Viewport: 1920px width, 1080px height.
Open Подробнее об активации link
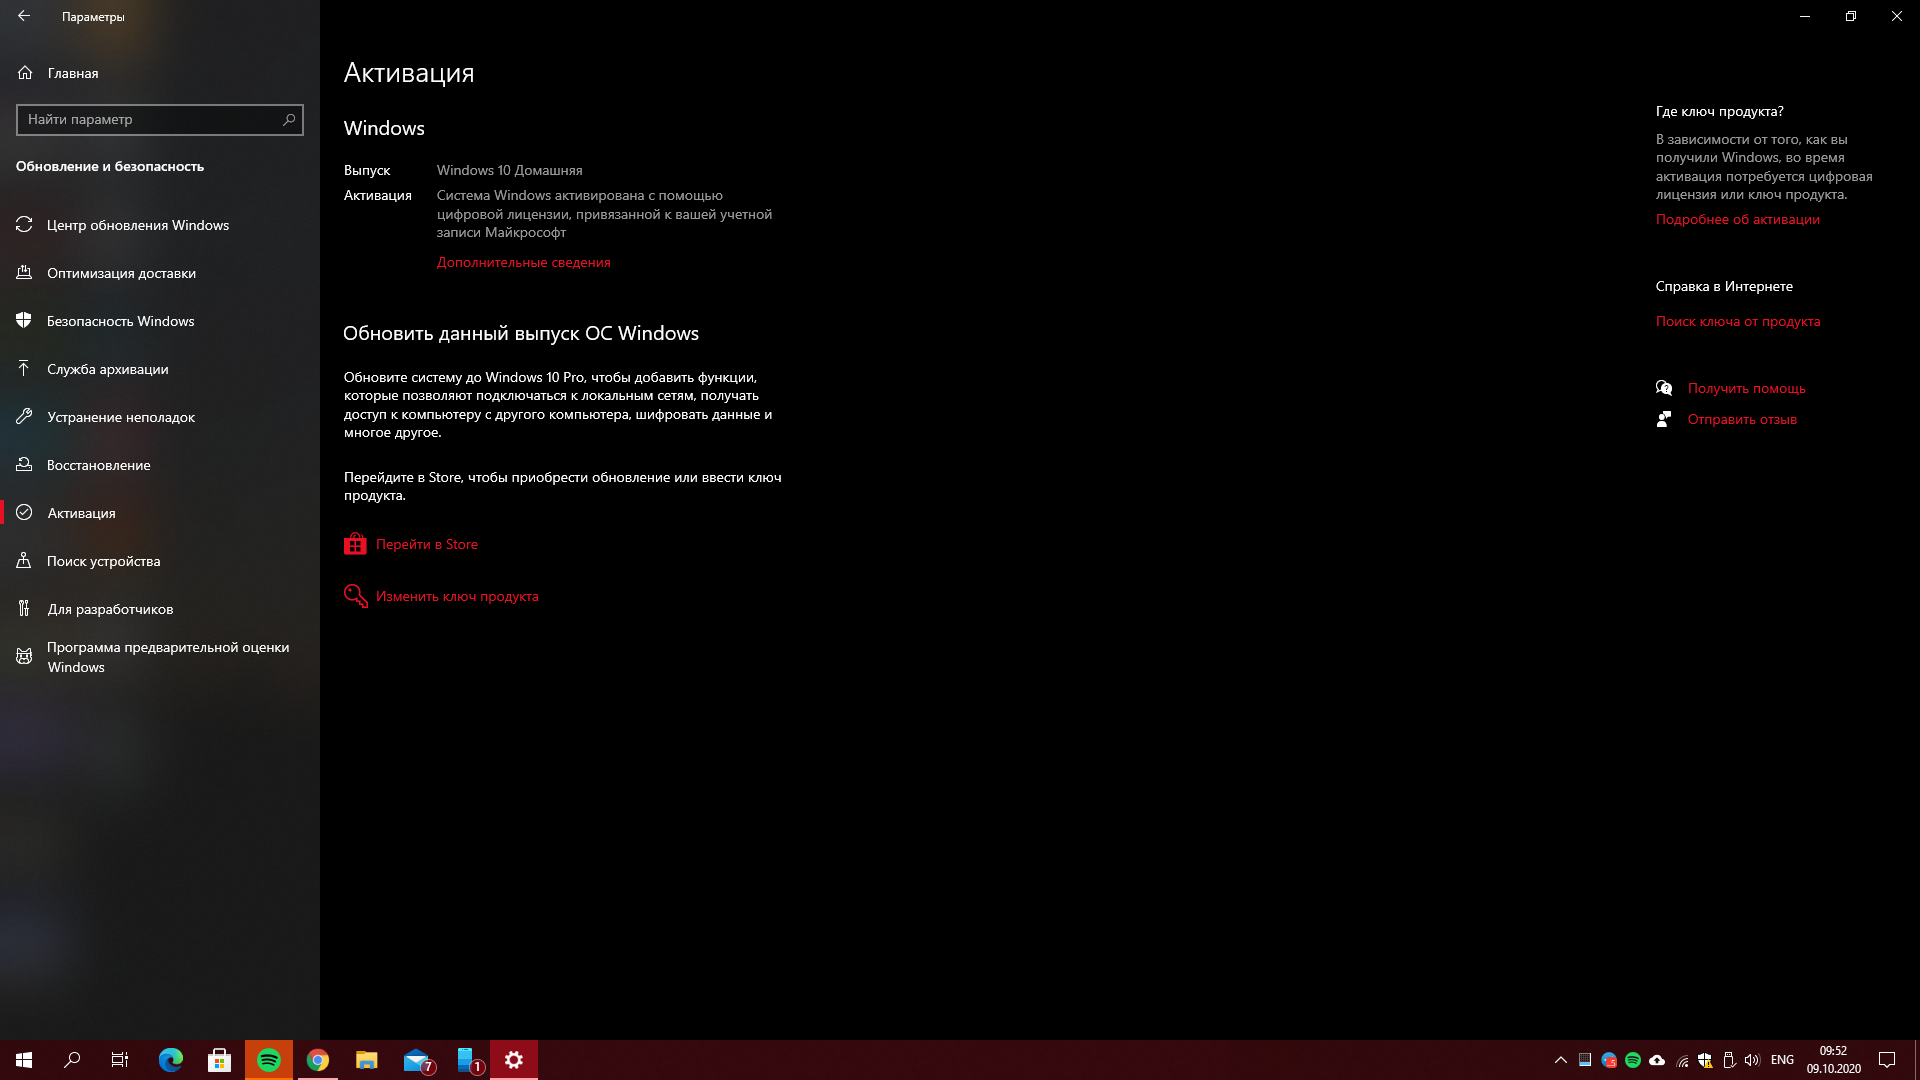(1738, 219)
